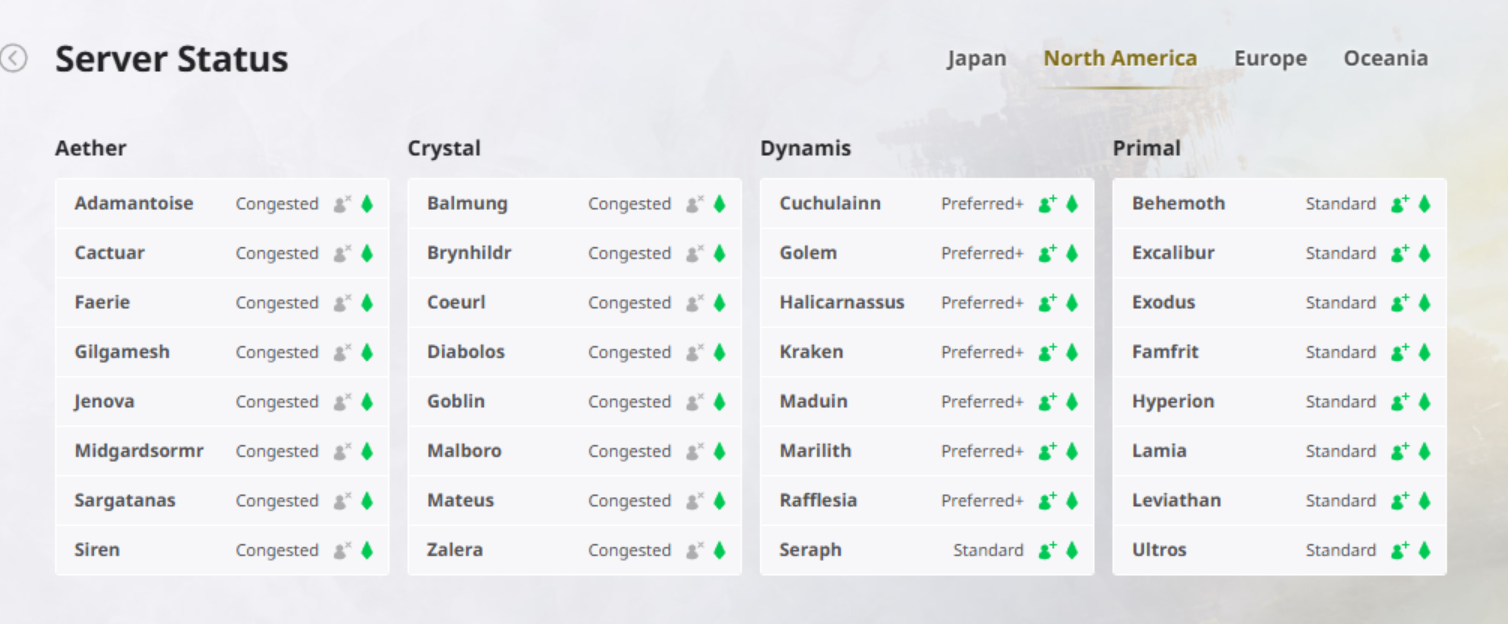Select the Ultros world name

coord(1159,550)
